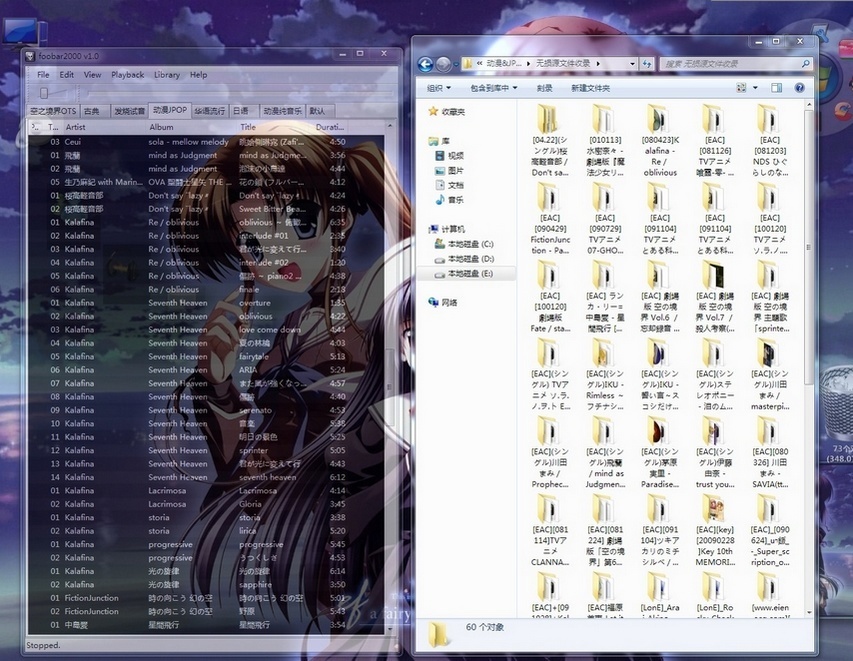Select the [080423] Kalafina Re / oblivious folder
This screenshot has width=853, height=661.
(660, 140)
